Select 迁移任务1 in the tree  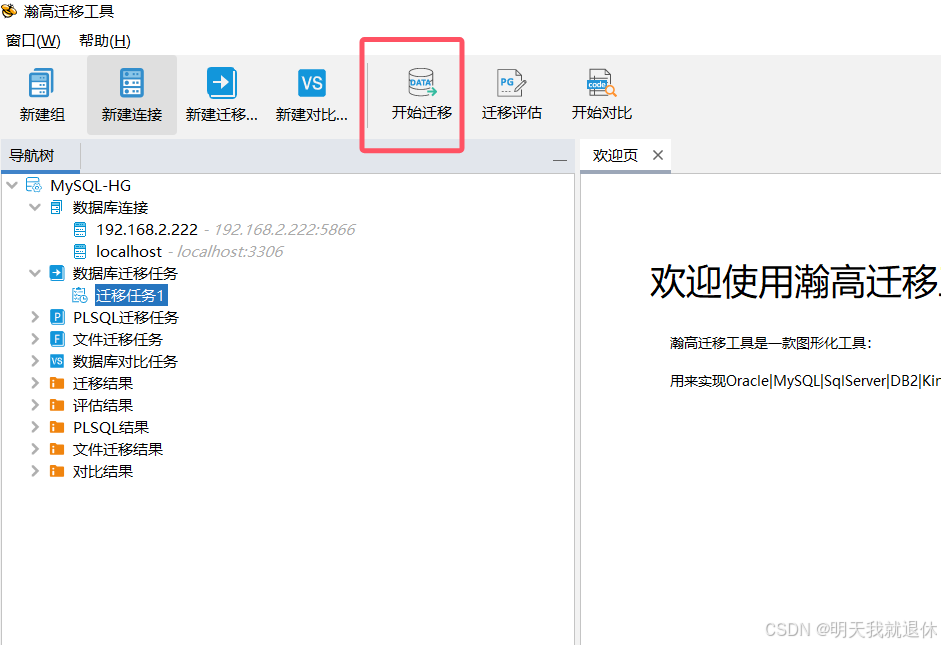(x=130, y=296)
